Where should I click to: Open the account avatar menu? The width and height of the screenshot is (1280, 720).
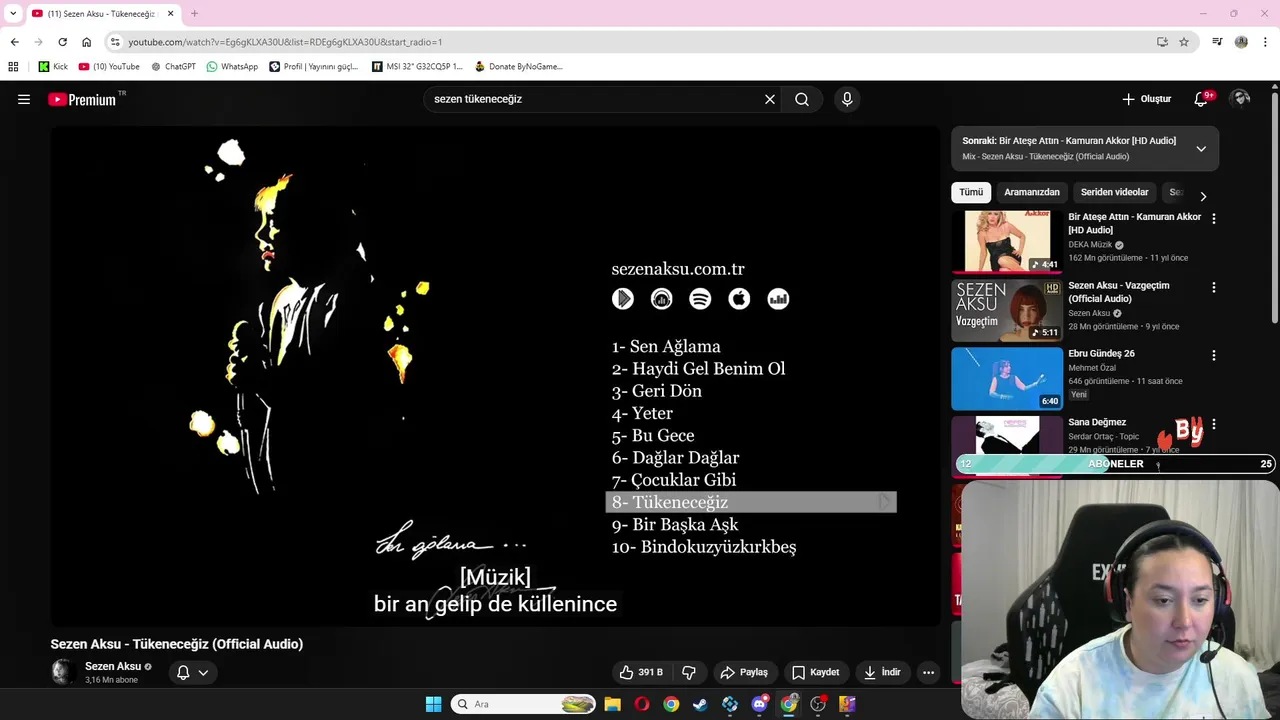(x=1241, y=98)
